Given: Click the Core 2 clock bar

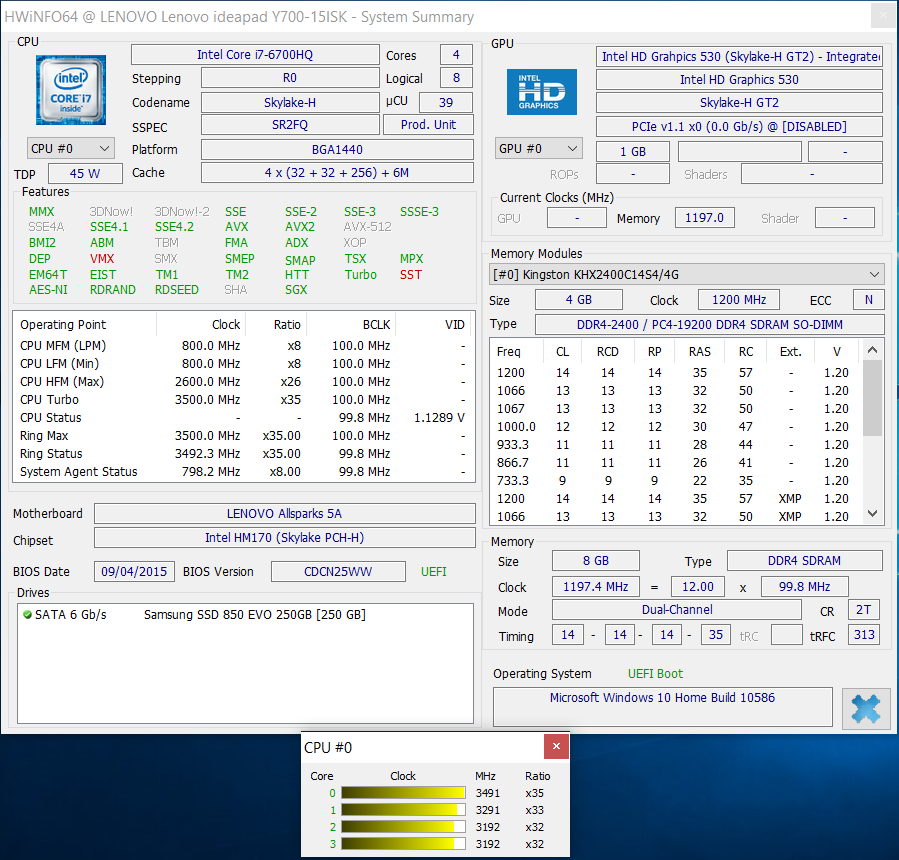Looking at the screenshot, I should click(403, 827).
